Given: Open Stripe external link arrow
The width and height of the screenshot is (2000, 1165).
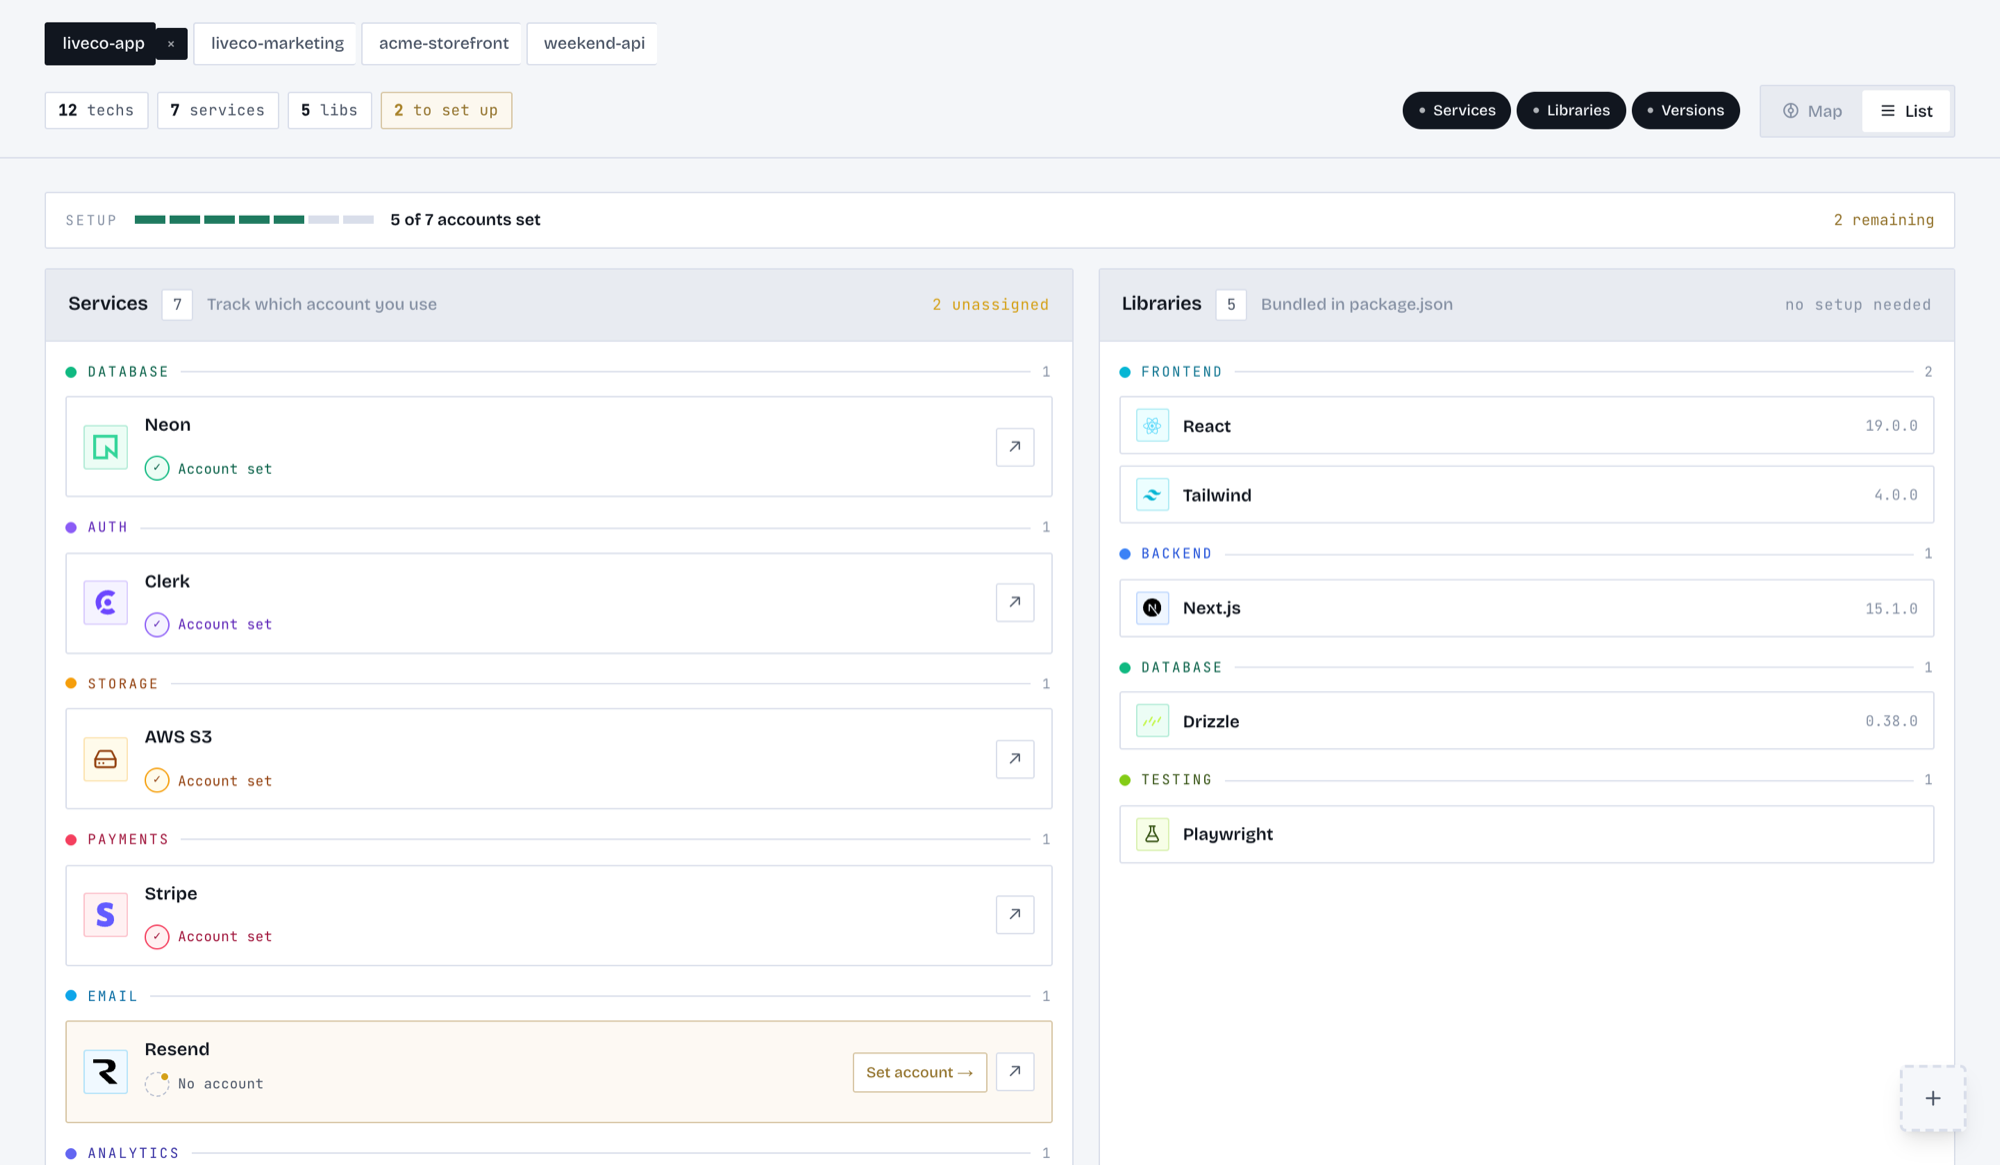Looking at the screenshot, I should point(1014,914).
